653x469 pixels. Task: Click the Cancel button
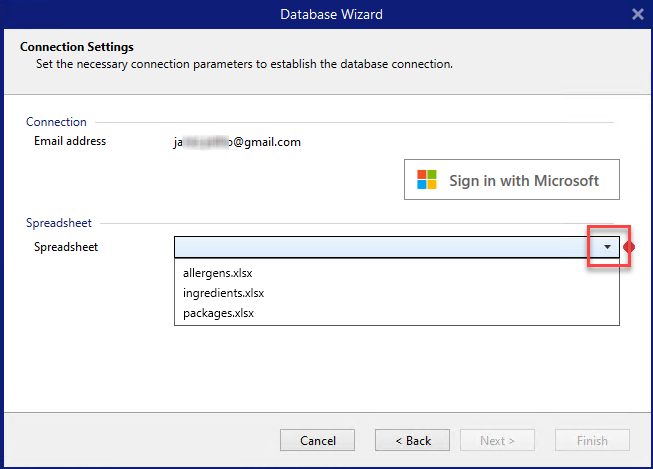(x=317, y=440)
